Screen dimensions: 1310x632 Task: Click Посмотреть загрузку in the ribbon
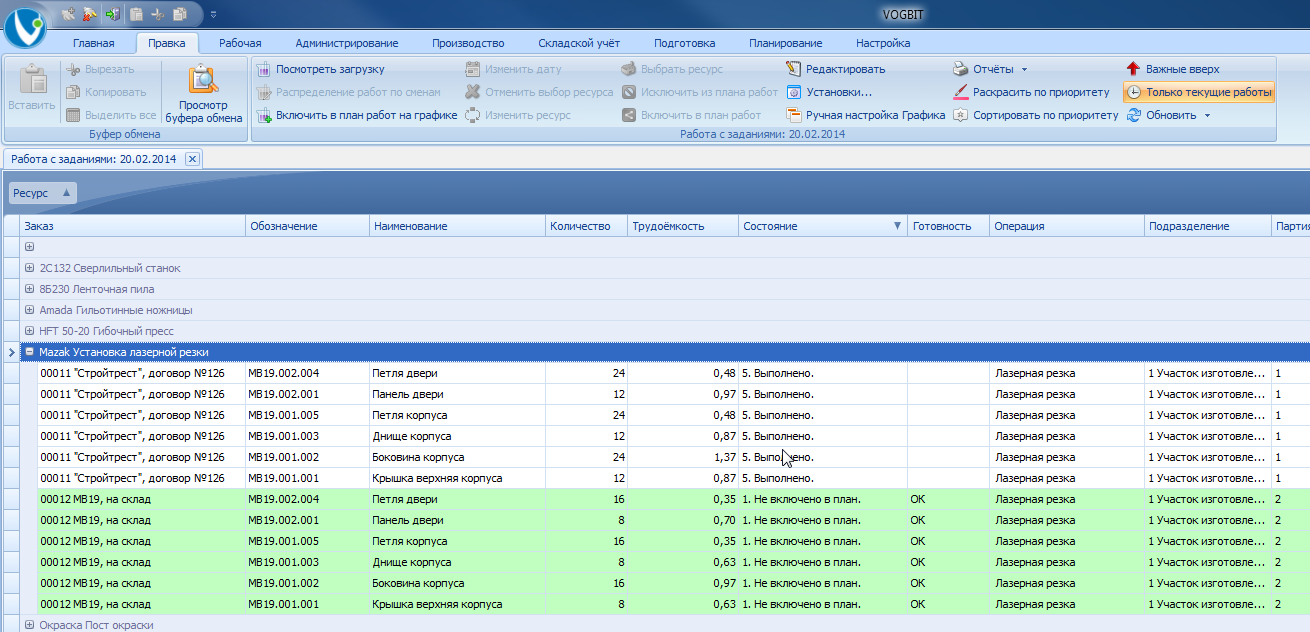click(x=320, y=69)
